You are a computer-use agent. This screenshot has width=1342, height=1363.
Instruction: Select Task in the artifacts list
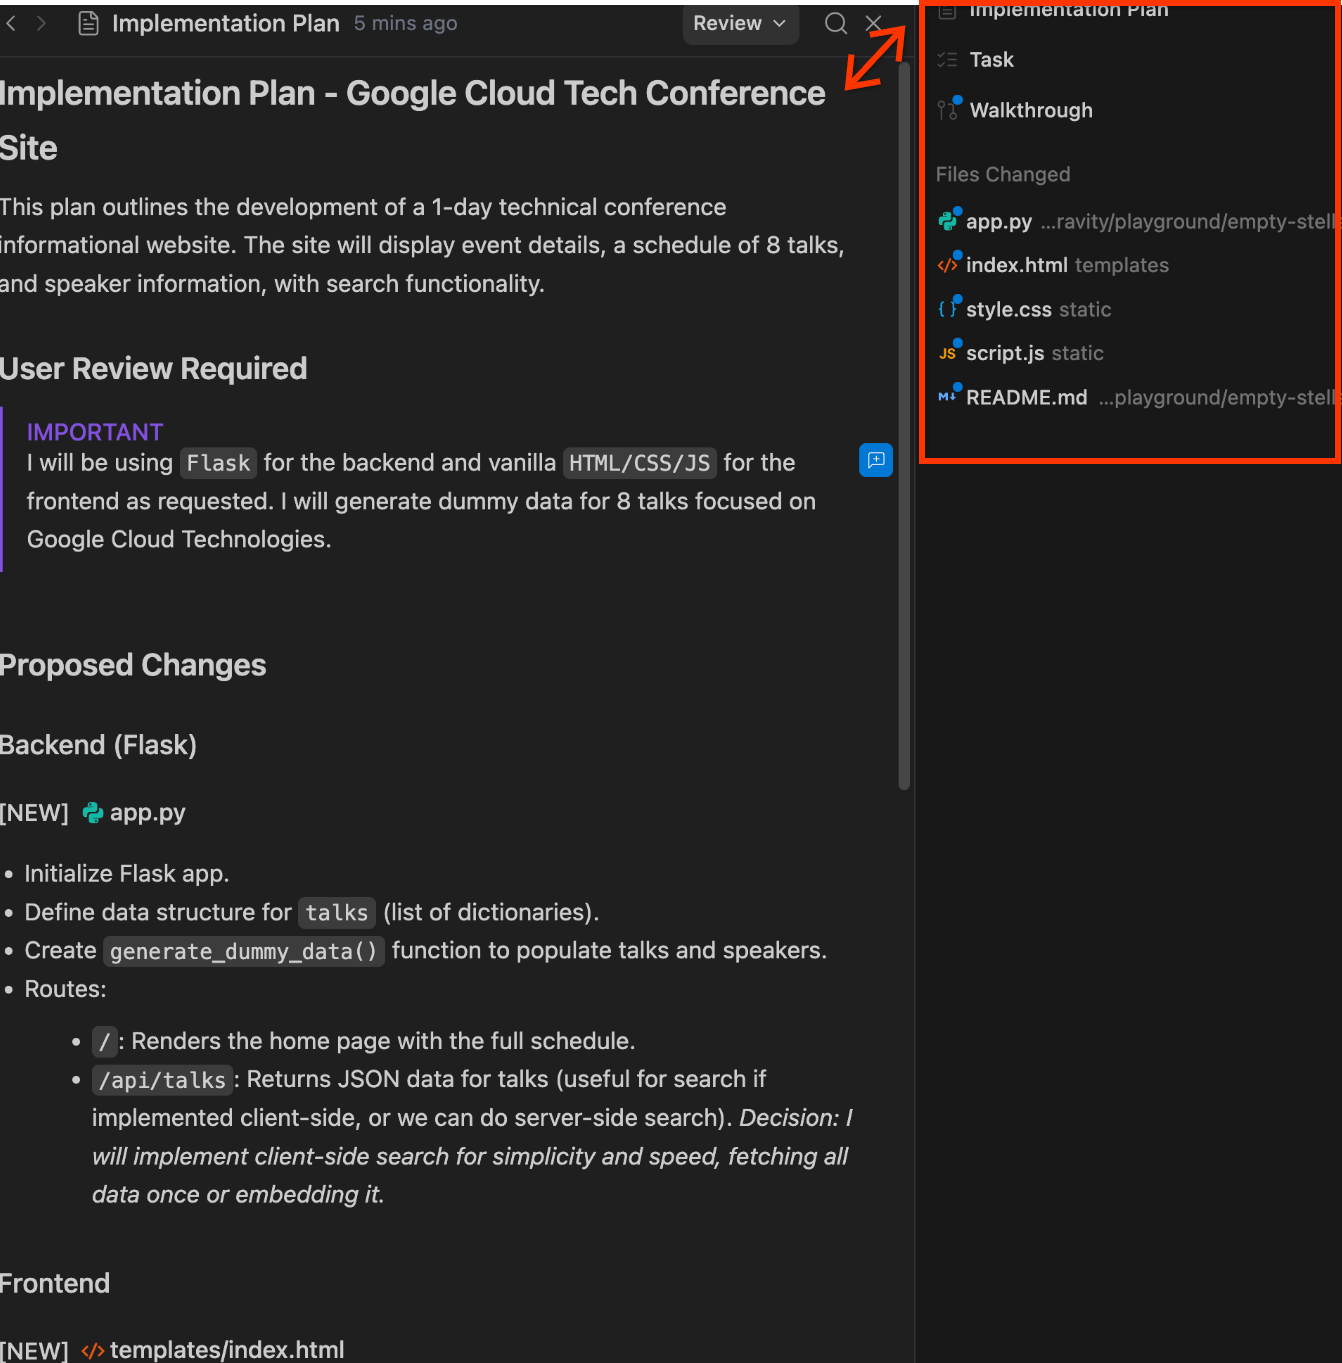click(991, 60)
